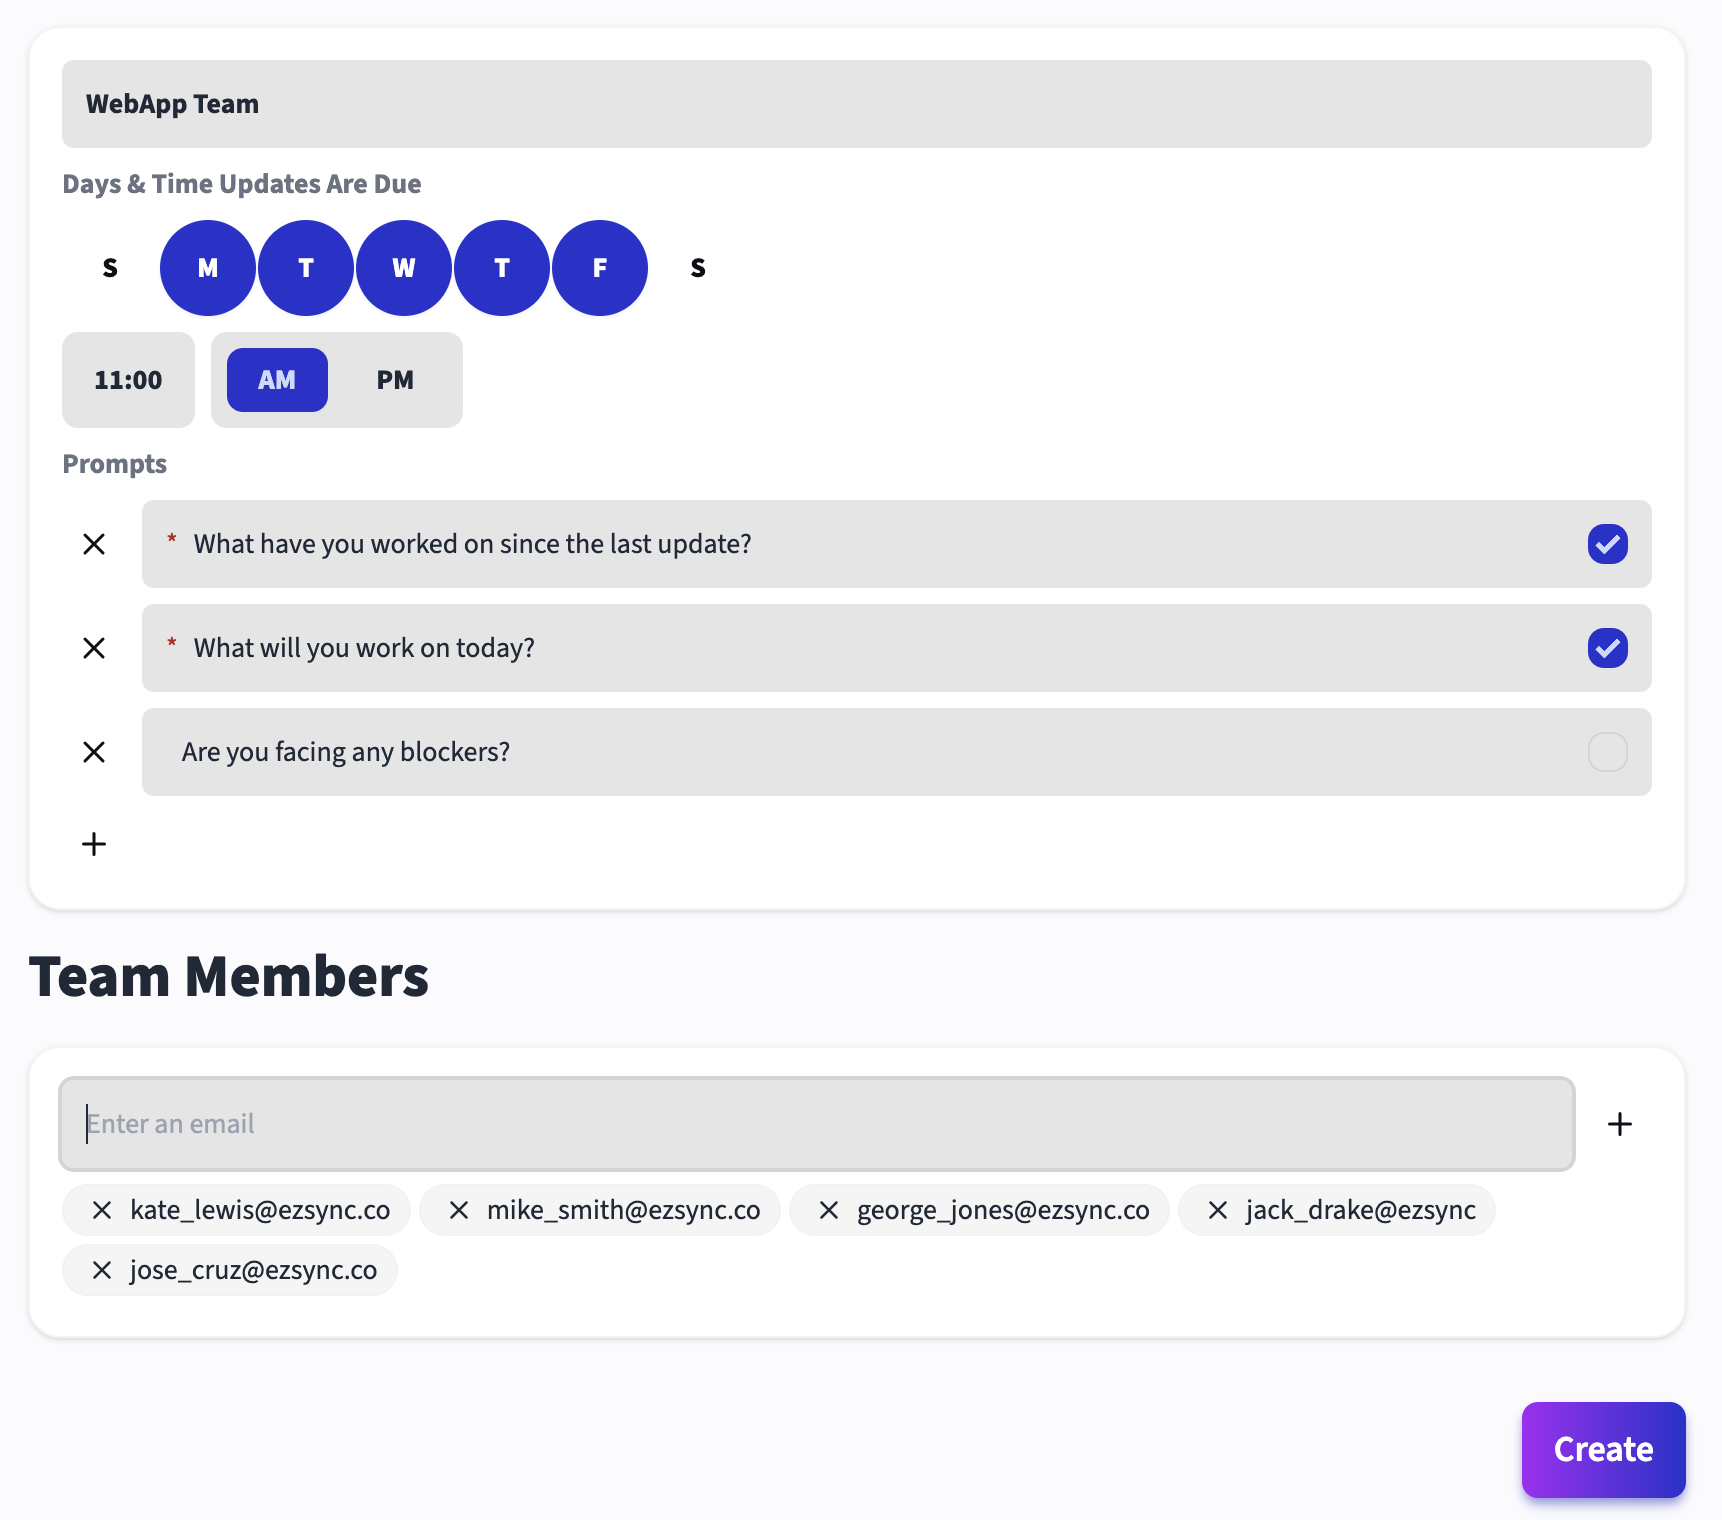Uncheck required for 'What have you worked on'
Viewport: 1722px width, 1520px height.
point(1608,544)
